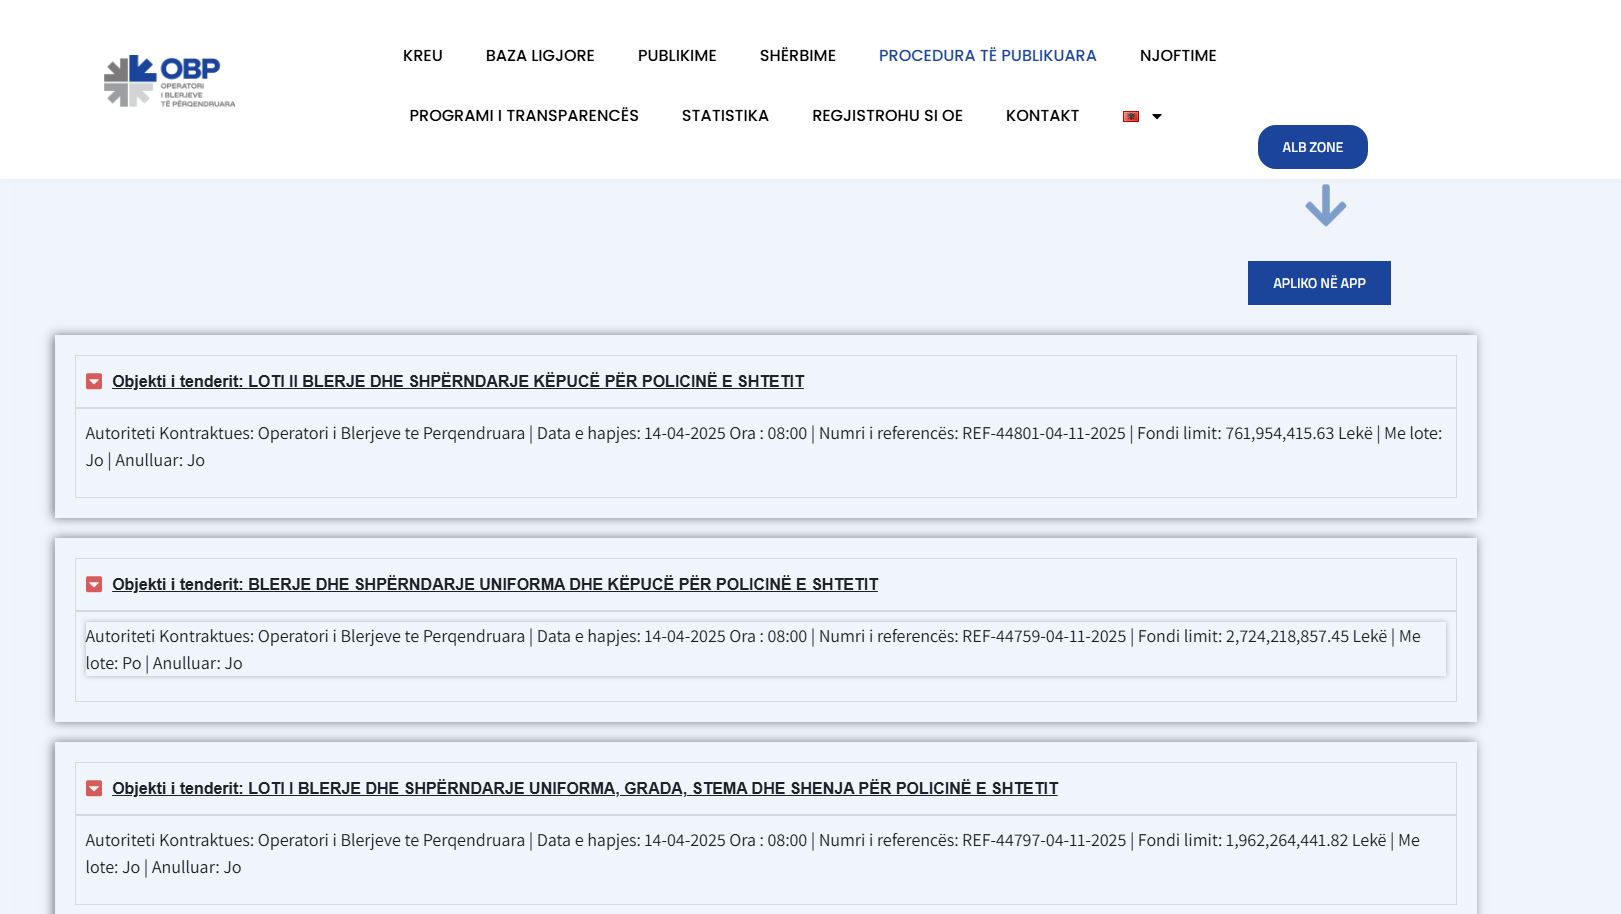Open the language selector dropdown caret

pyautogui.click(x=1157, y=116)
